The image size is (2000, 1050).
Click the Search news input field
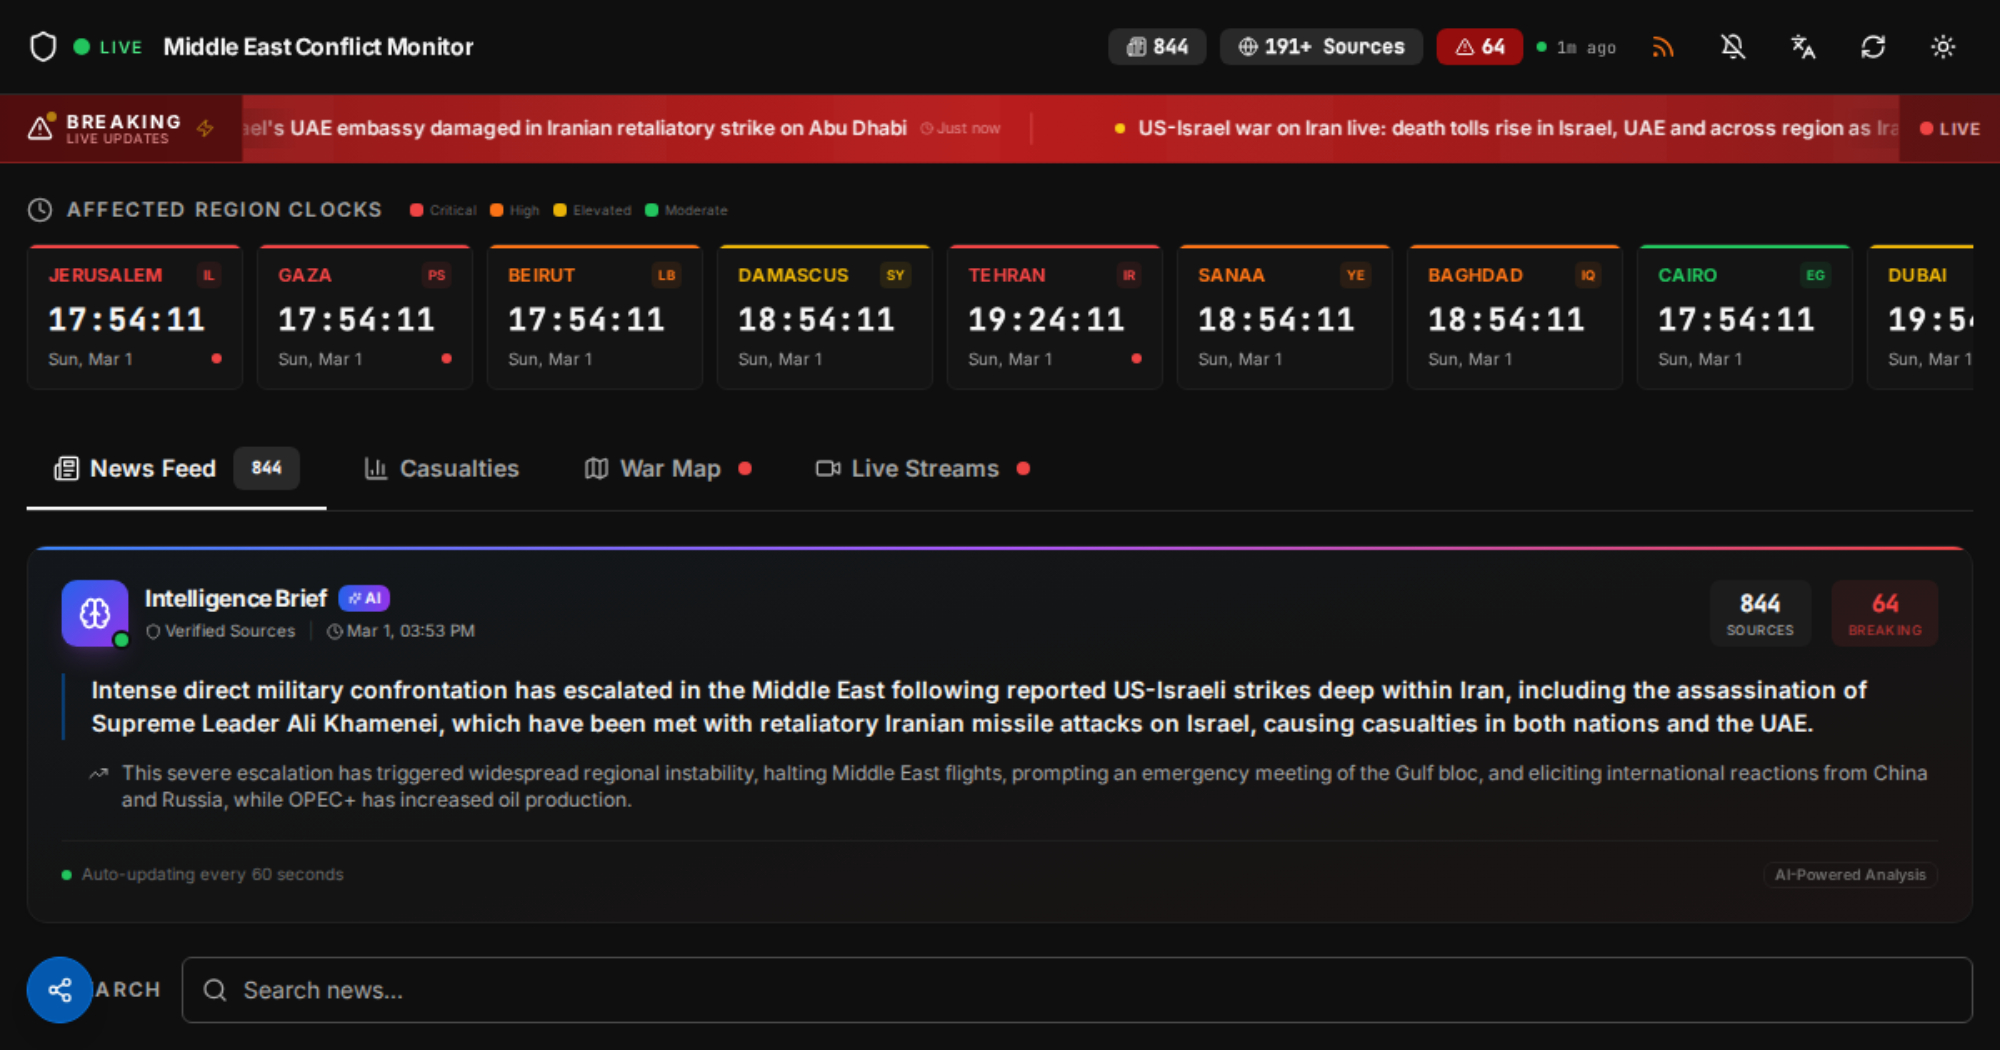point(1076,990)
